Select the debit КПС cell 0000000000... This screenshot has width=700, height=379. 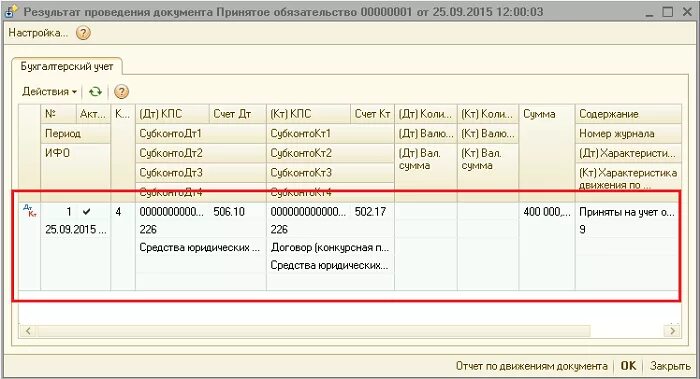pyautogui.click(x=172, y=211)
